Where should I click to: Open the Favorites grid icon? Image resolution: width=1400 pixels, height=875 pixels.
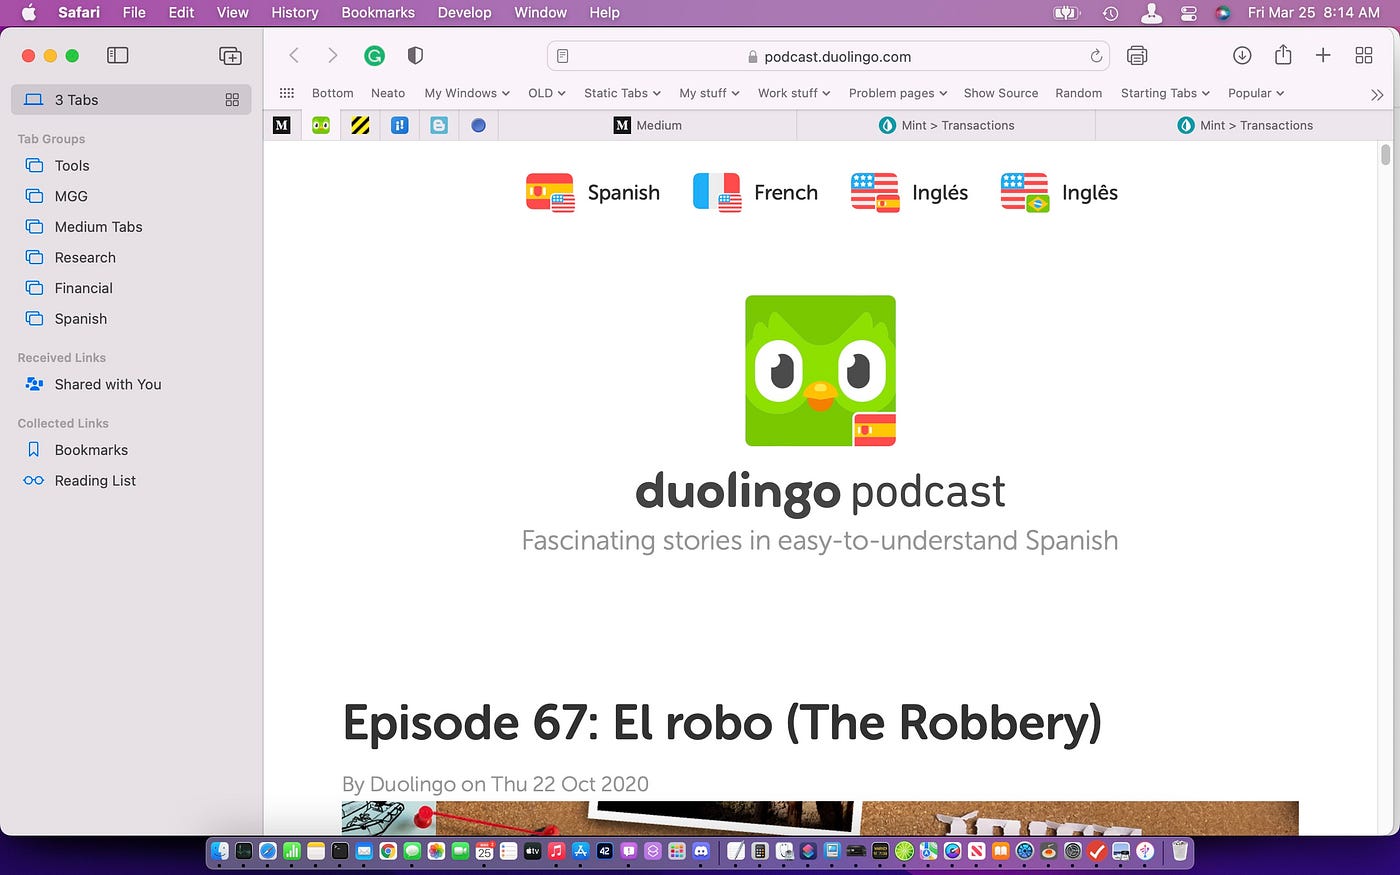pos(286,93)
